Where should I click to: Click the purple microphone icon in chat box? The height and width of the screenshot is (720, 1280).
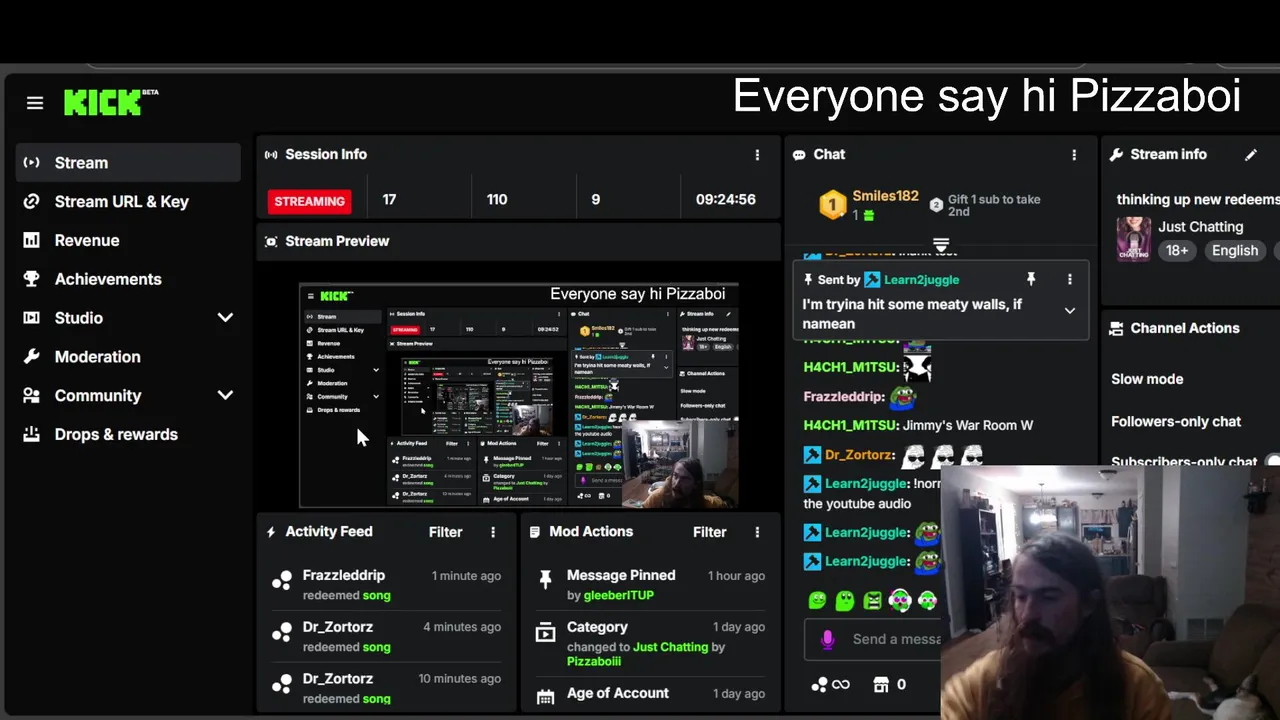(x=827, y=639)
